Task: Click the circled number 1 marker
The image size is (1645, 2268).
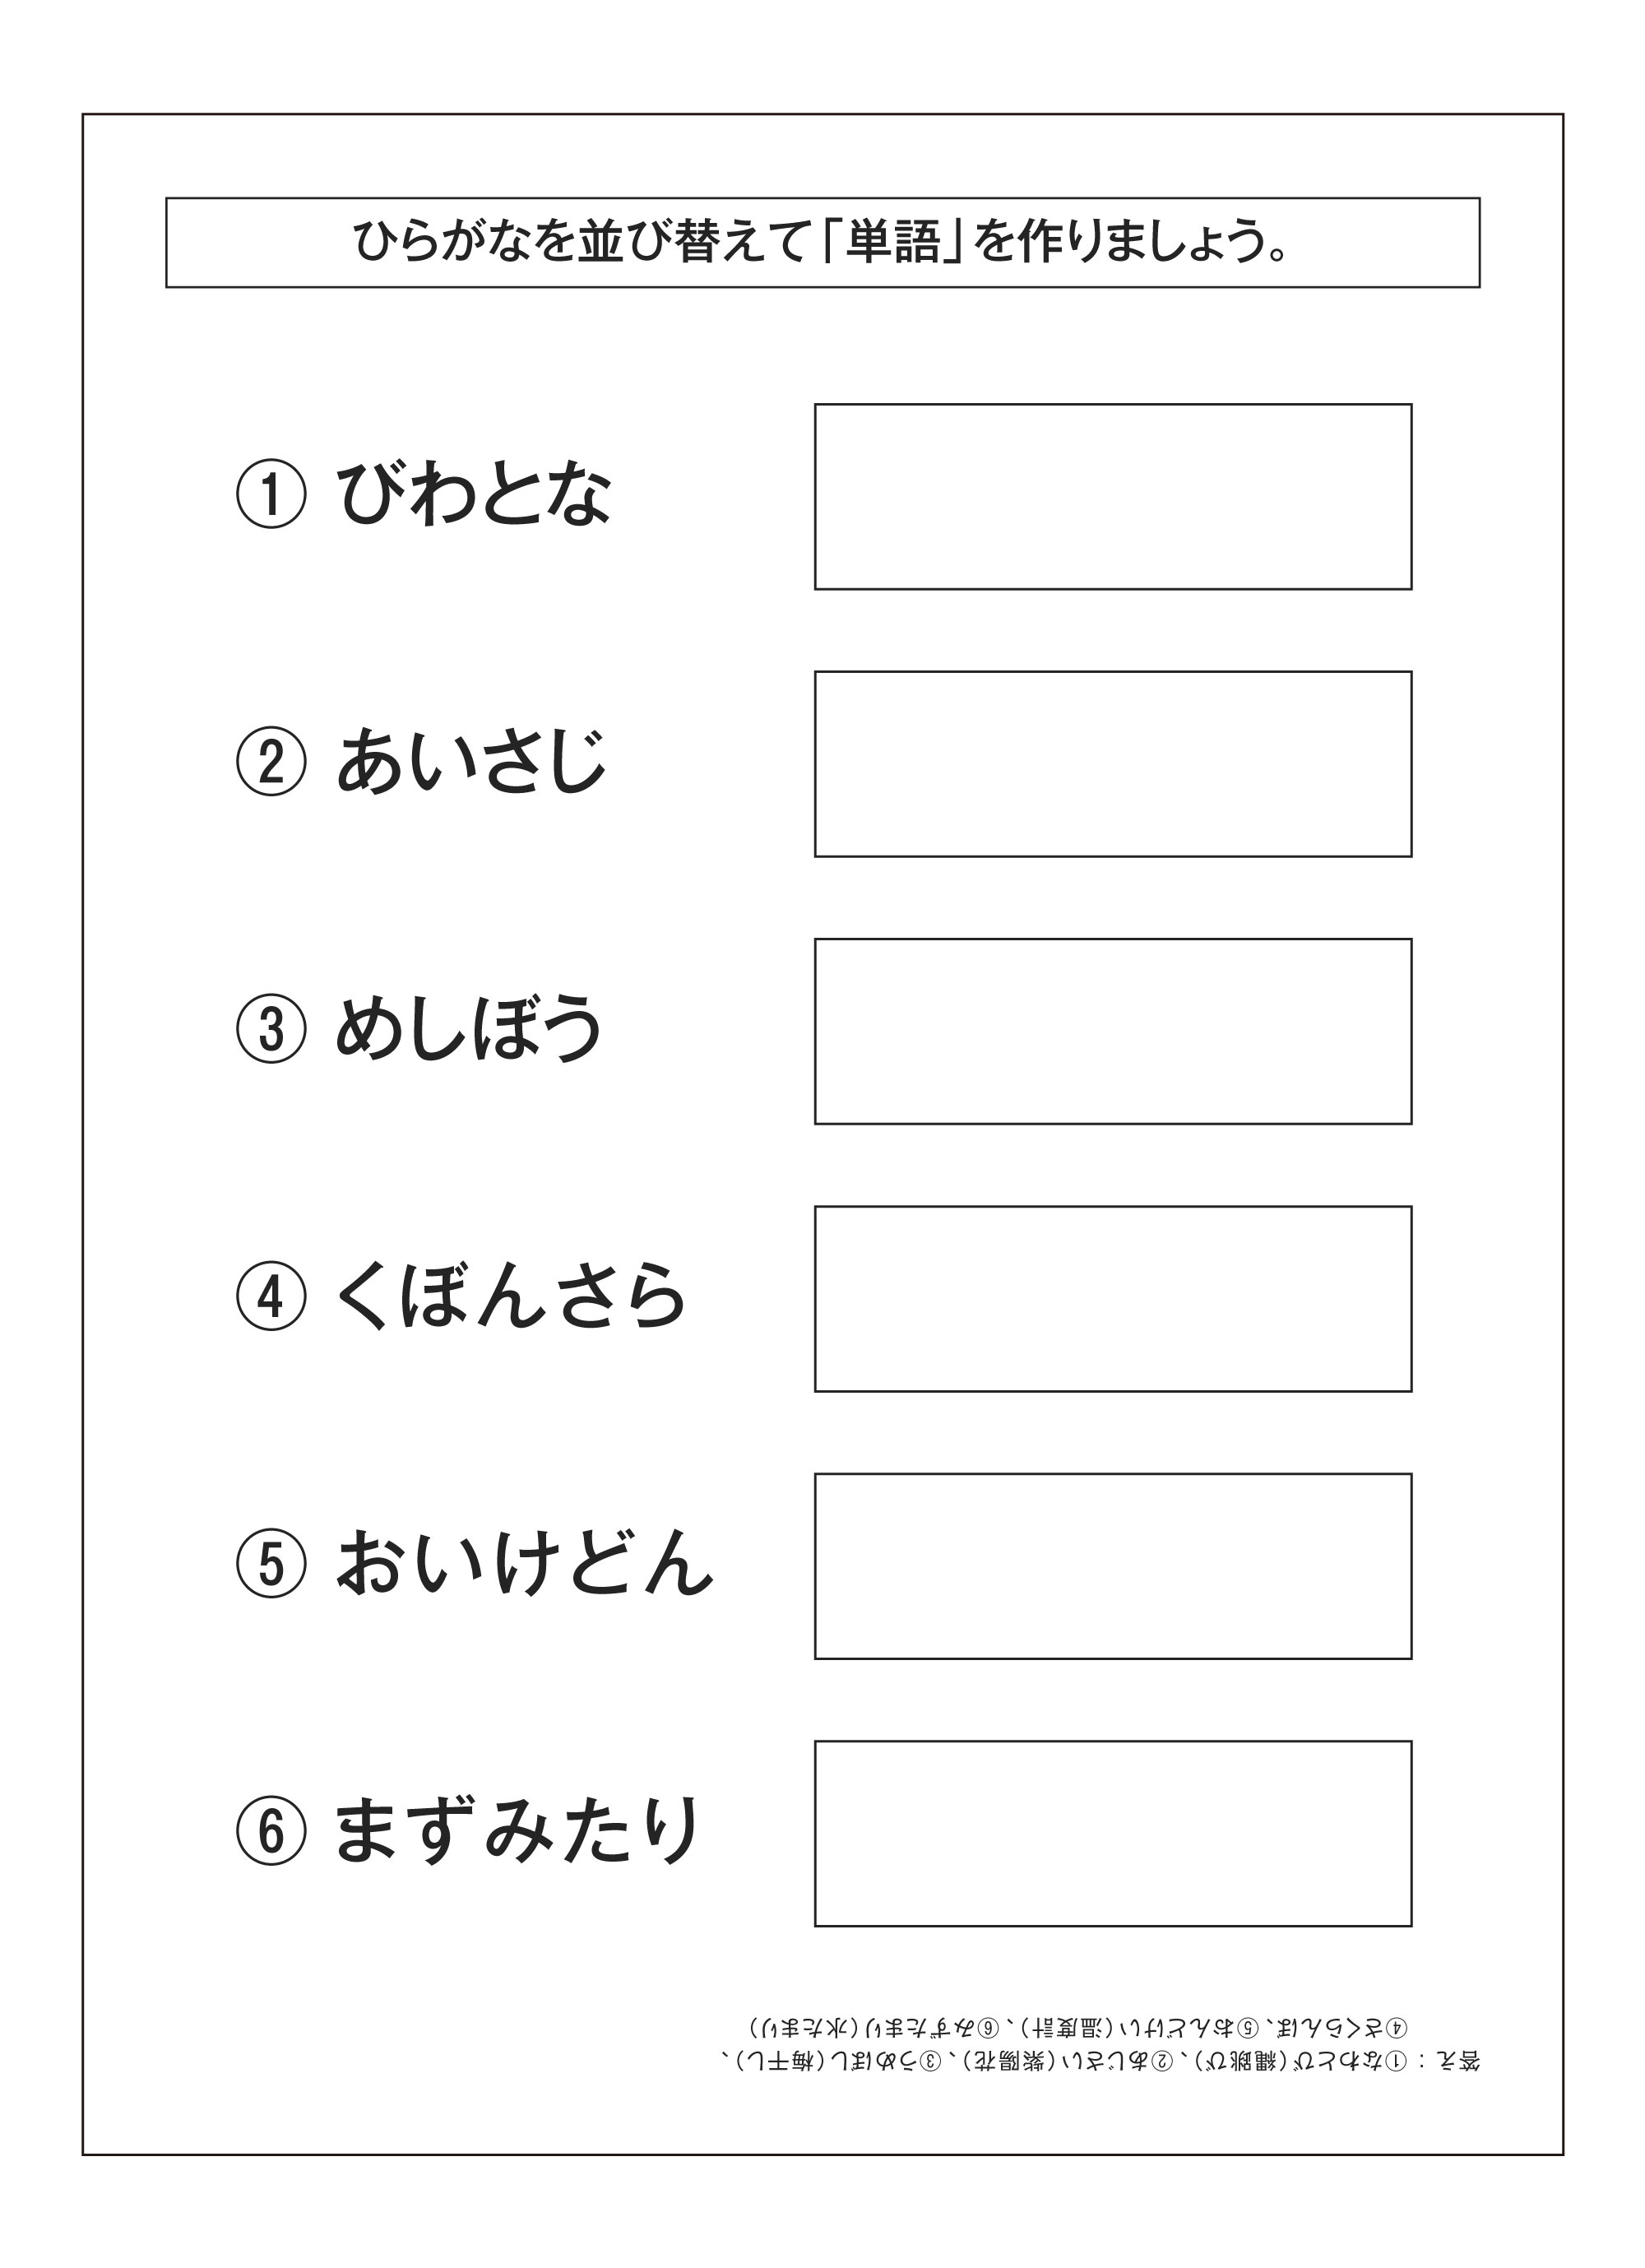Action: click(x=270, y=494)
